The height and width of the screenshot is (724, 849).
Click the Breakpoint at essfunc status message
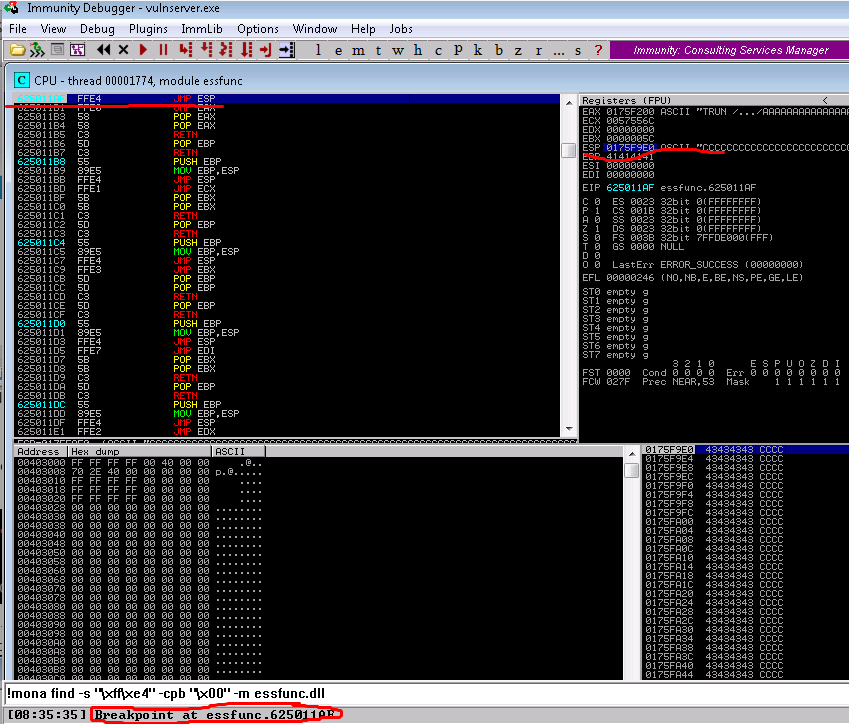point(215,715)
